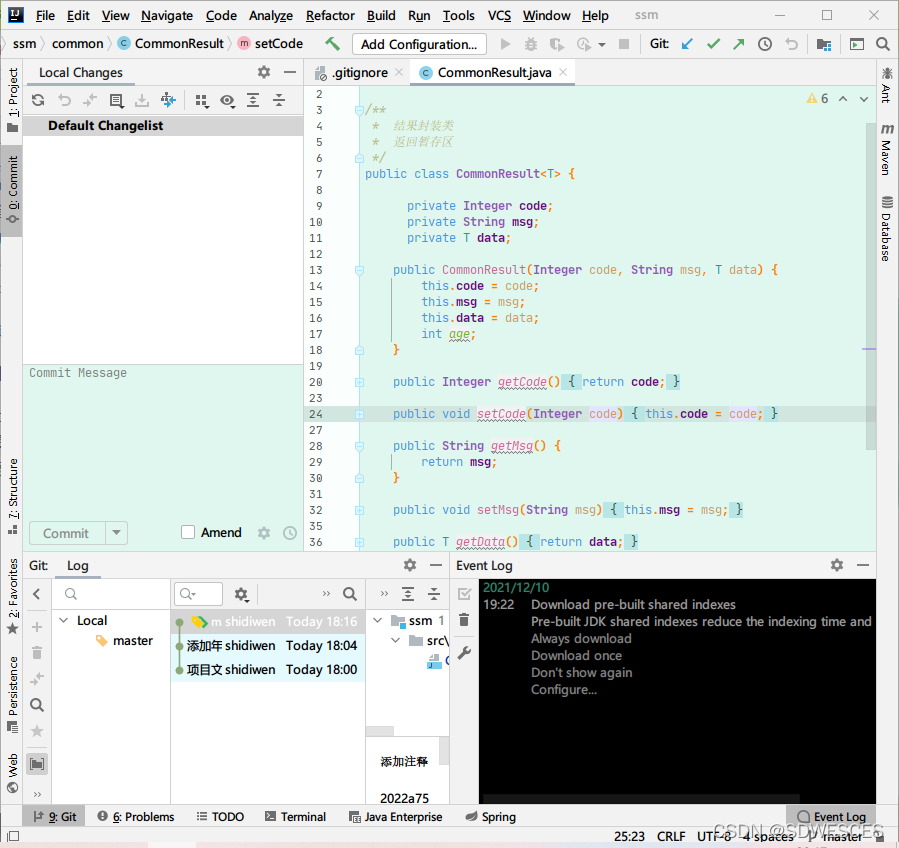The width and height of the screenshot is (899, 848).
Task: Expand folded setMsg method on line 32
Action: (x=359, y=510)
